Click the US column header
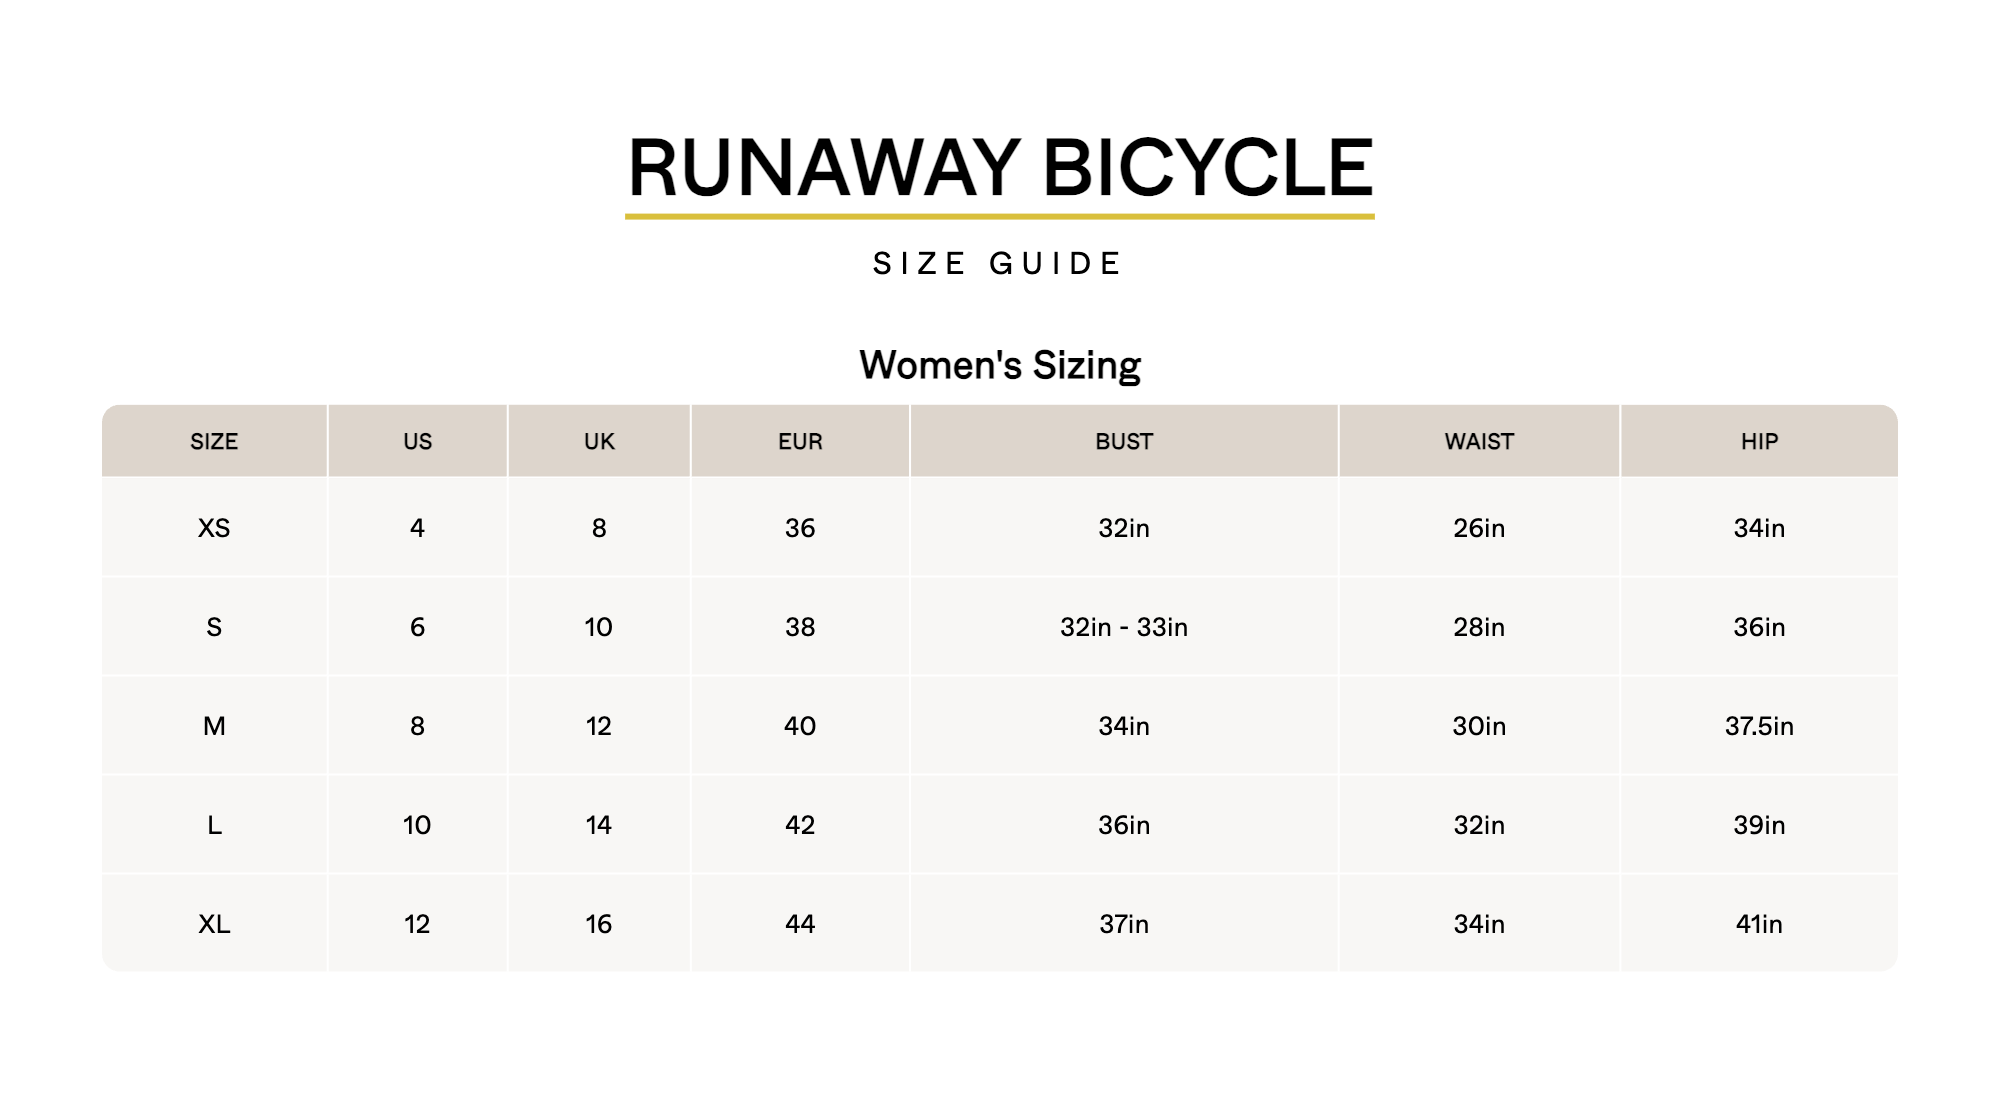Screen dimensions: 2000x1104 (x=418, y=441)
